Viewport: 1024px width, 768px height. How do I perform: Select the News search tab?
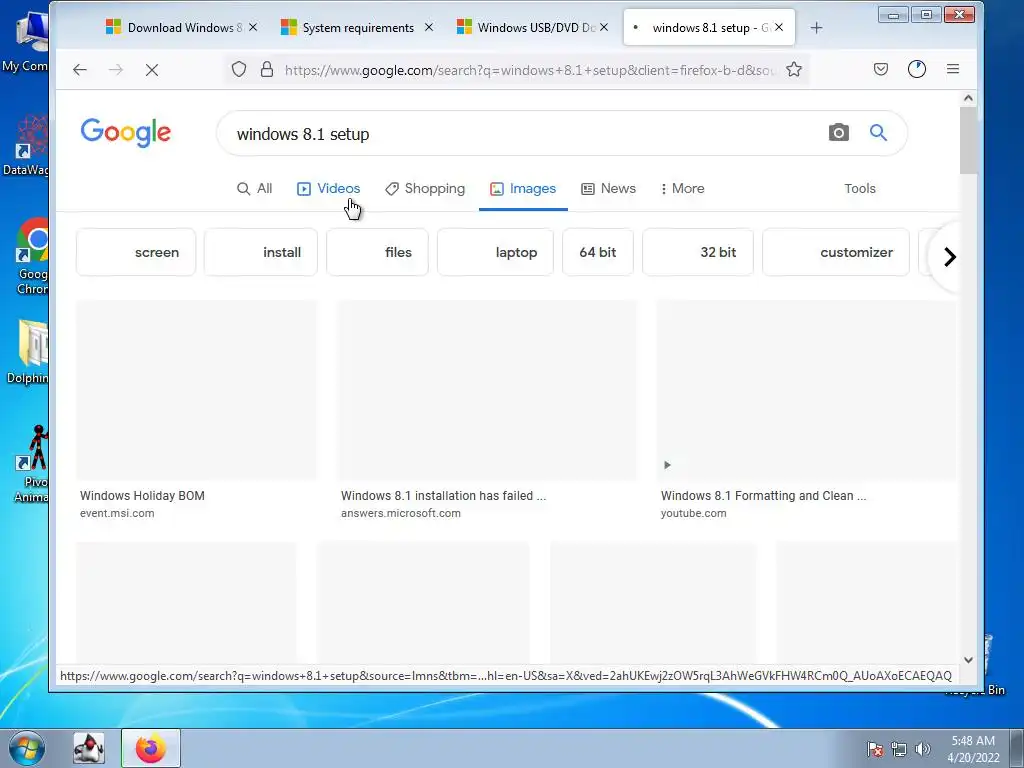pyautogui.click(x=609, y=188)
